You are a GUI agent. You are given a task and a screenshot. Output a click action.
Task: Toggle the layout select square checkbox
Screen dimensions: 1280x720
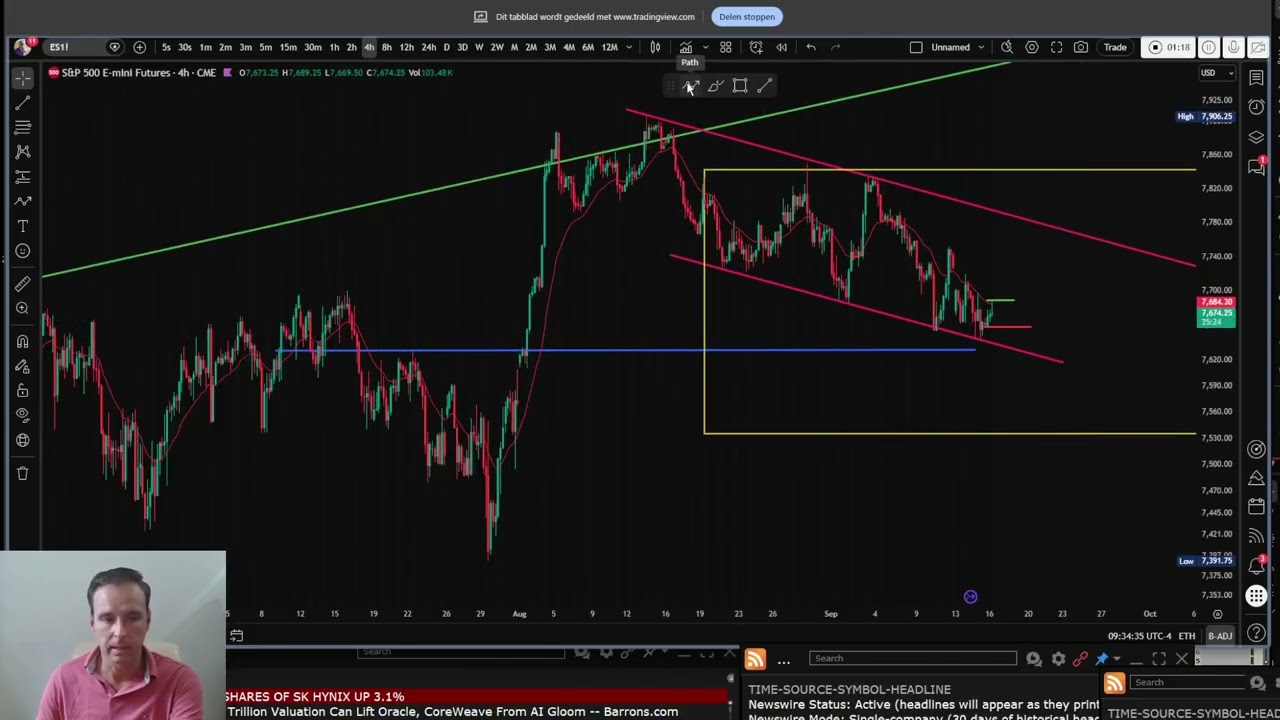click(916, 47)
